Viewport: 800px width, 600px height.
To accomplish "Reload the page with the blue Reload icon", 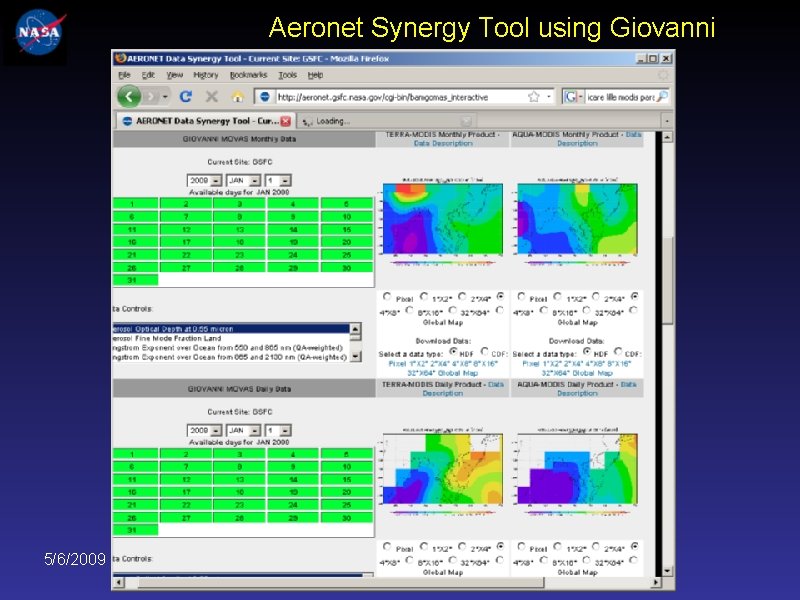I will tap(186, 96).
